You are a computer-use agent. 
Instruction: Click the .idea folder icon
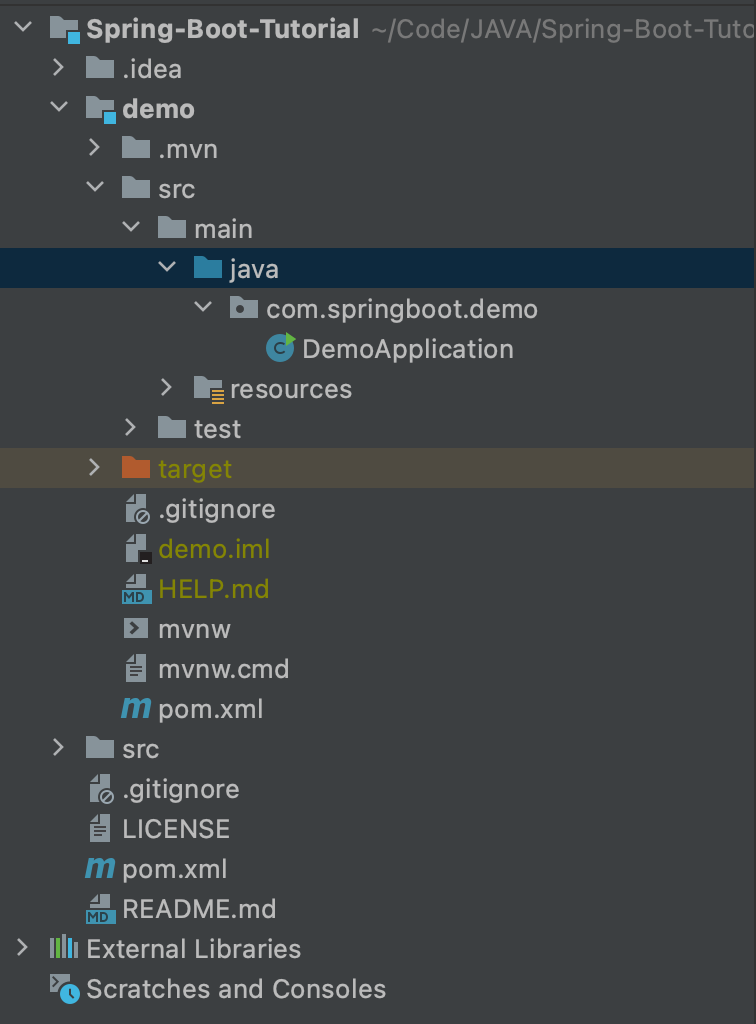[100, 67]
